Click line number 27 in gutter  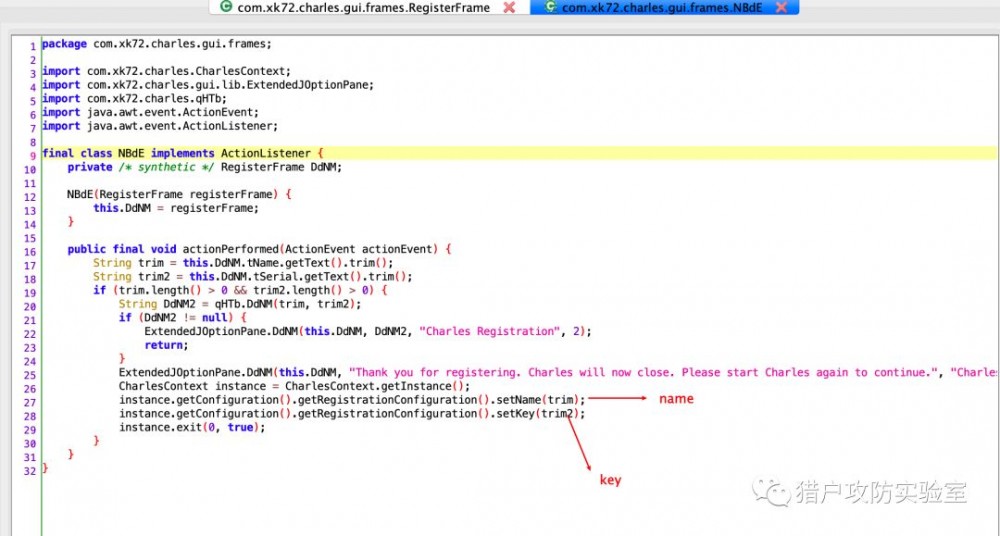[x=30, y=403]
